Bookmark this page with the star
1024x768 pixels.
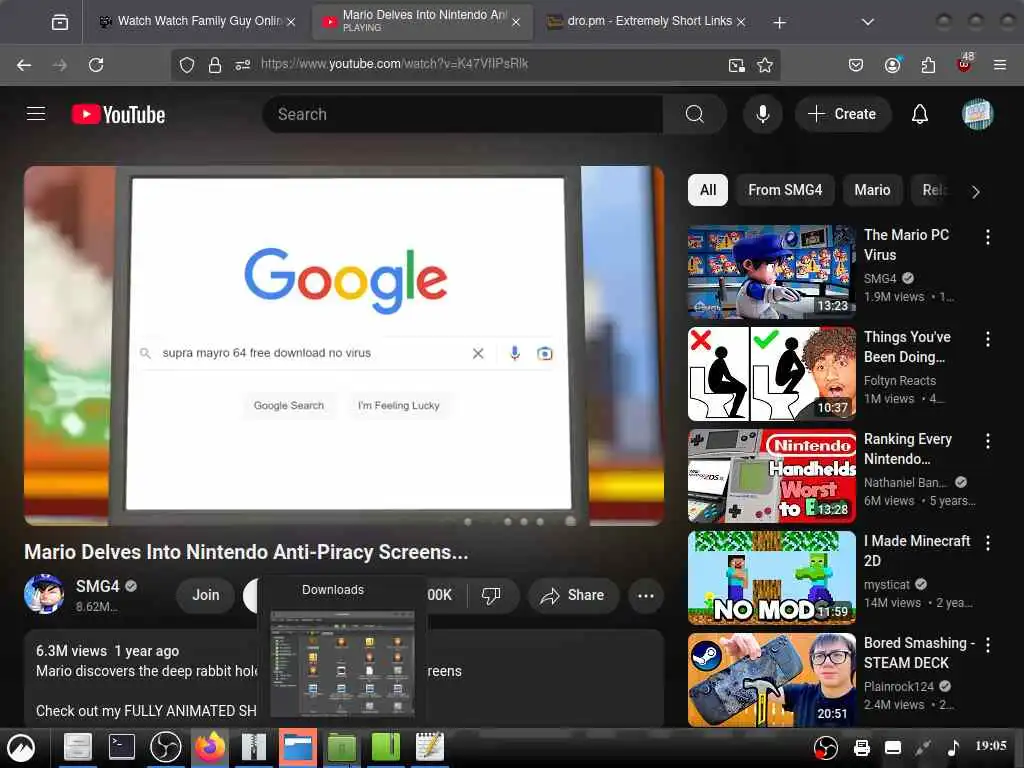[765, 65]
